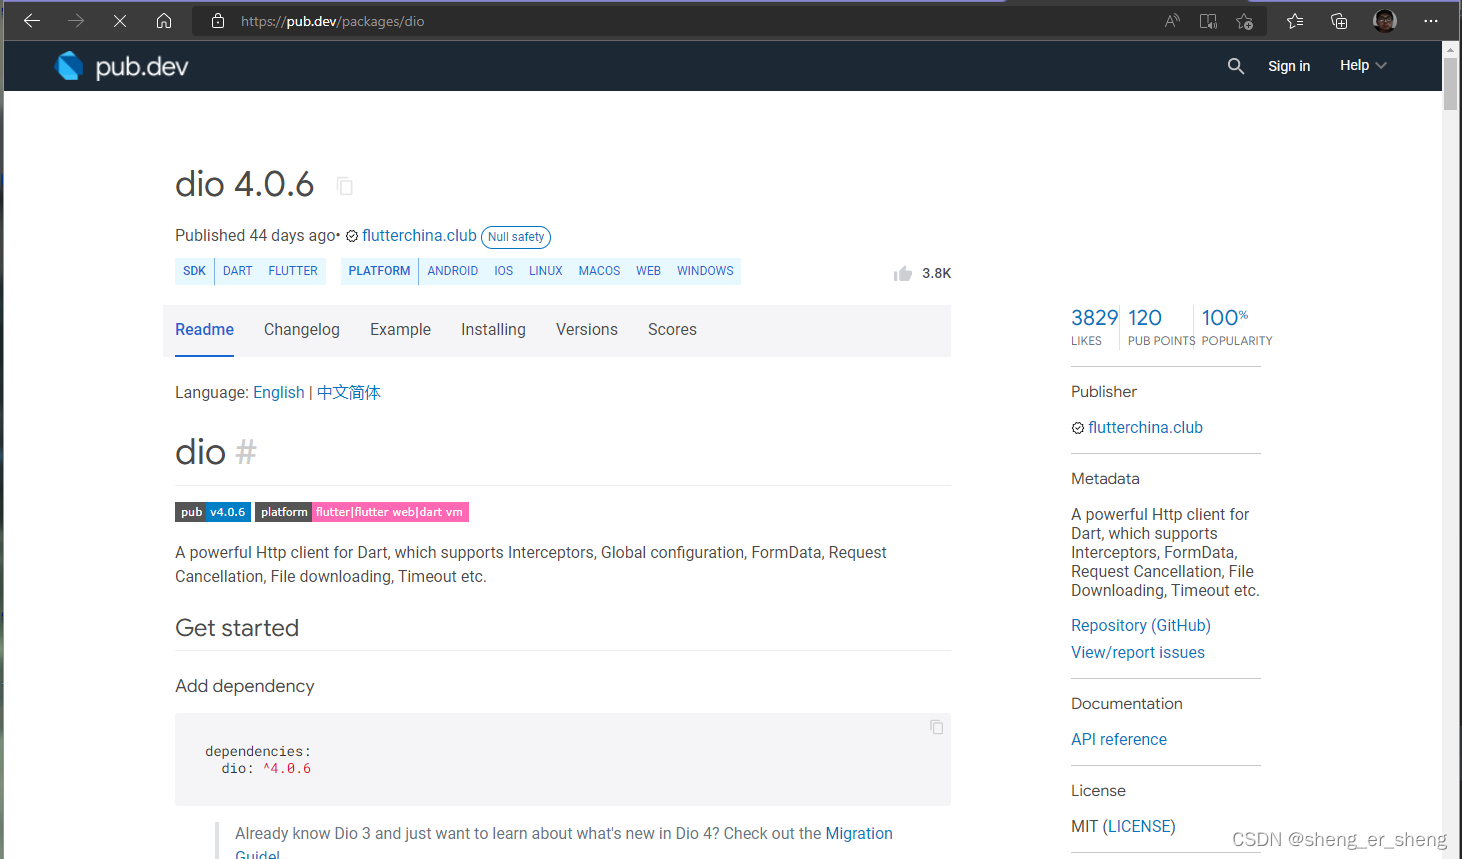Open flutterchina.club publisher link under title
This screenshot has width=1462, height=859.
pos(419,236)
